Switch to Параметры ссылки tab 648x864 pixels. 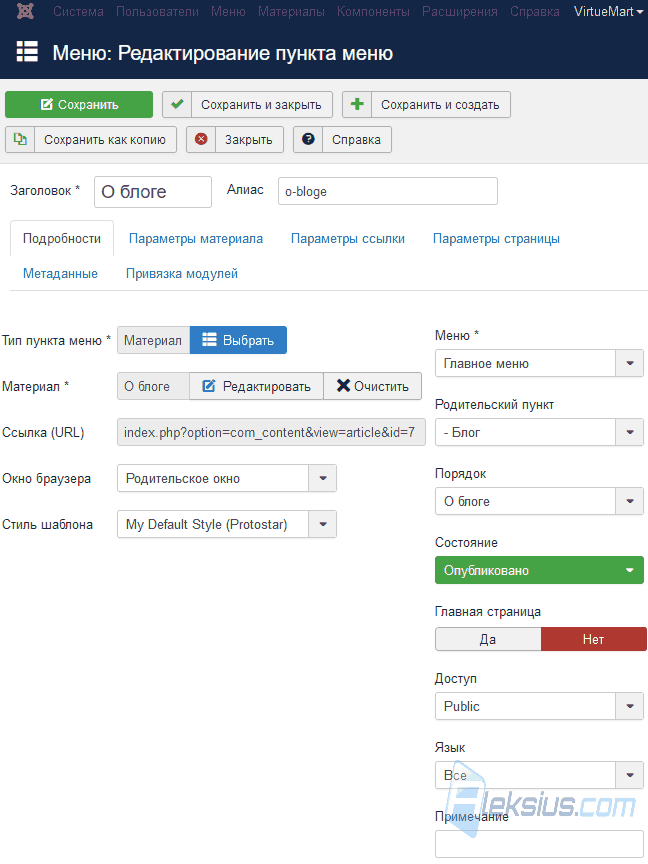pos(348,239)
